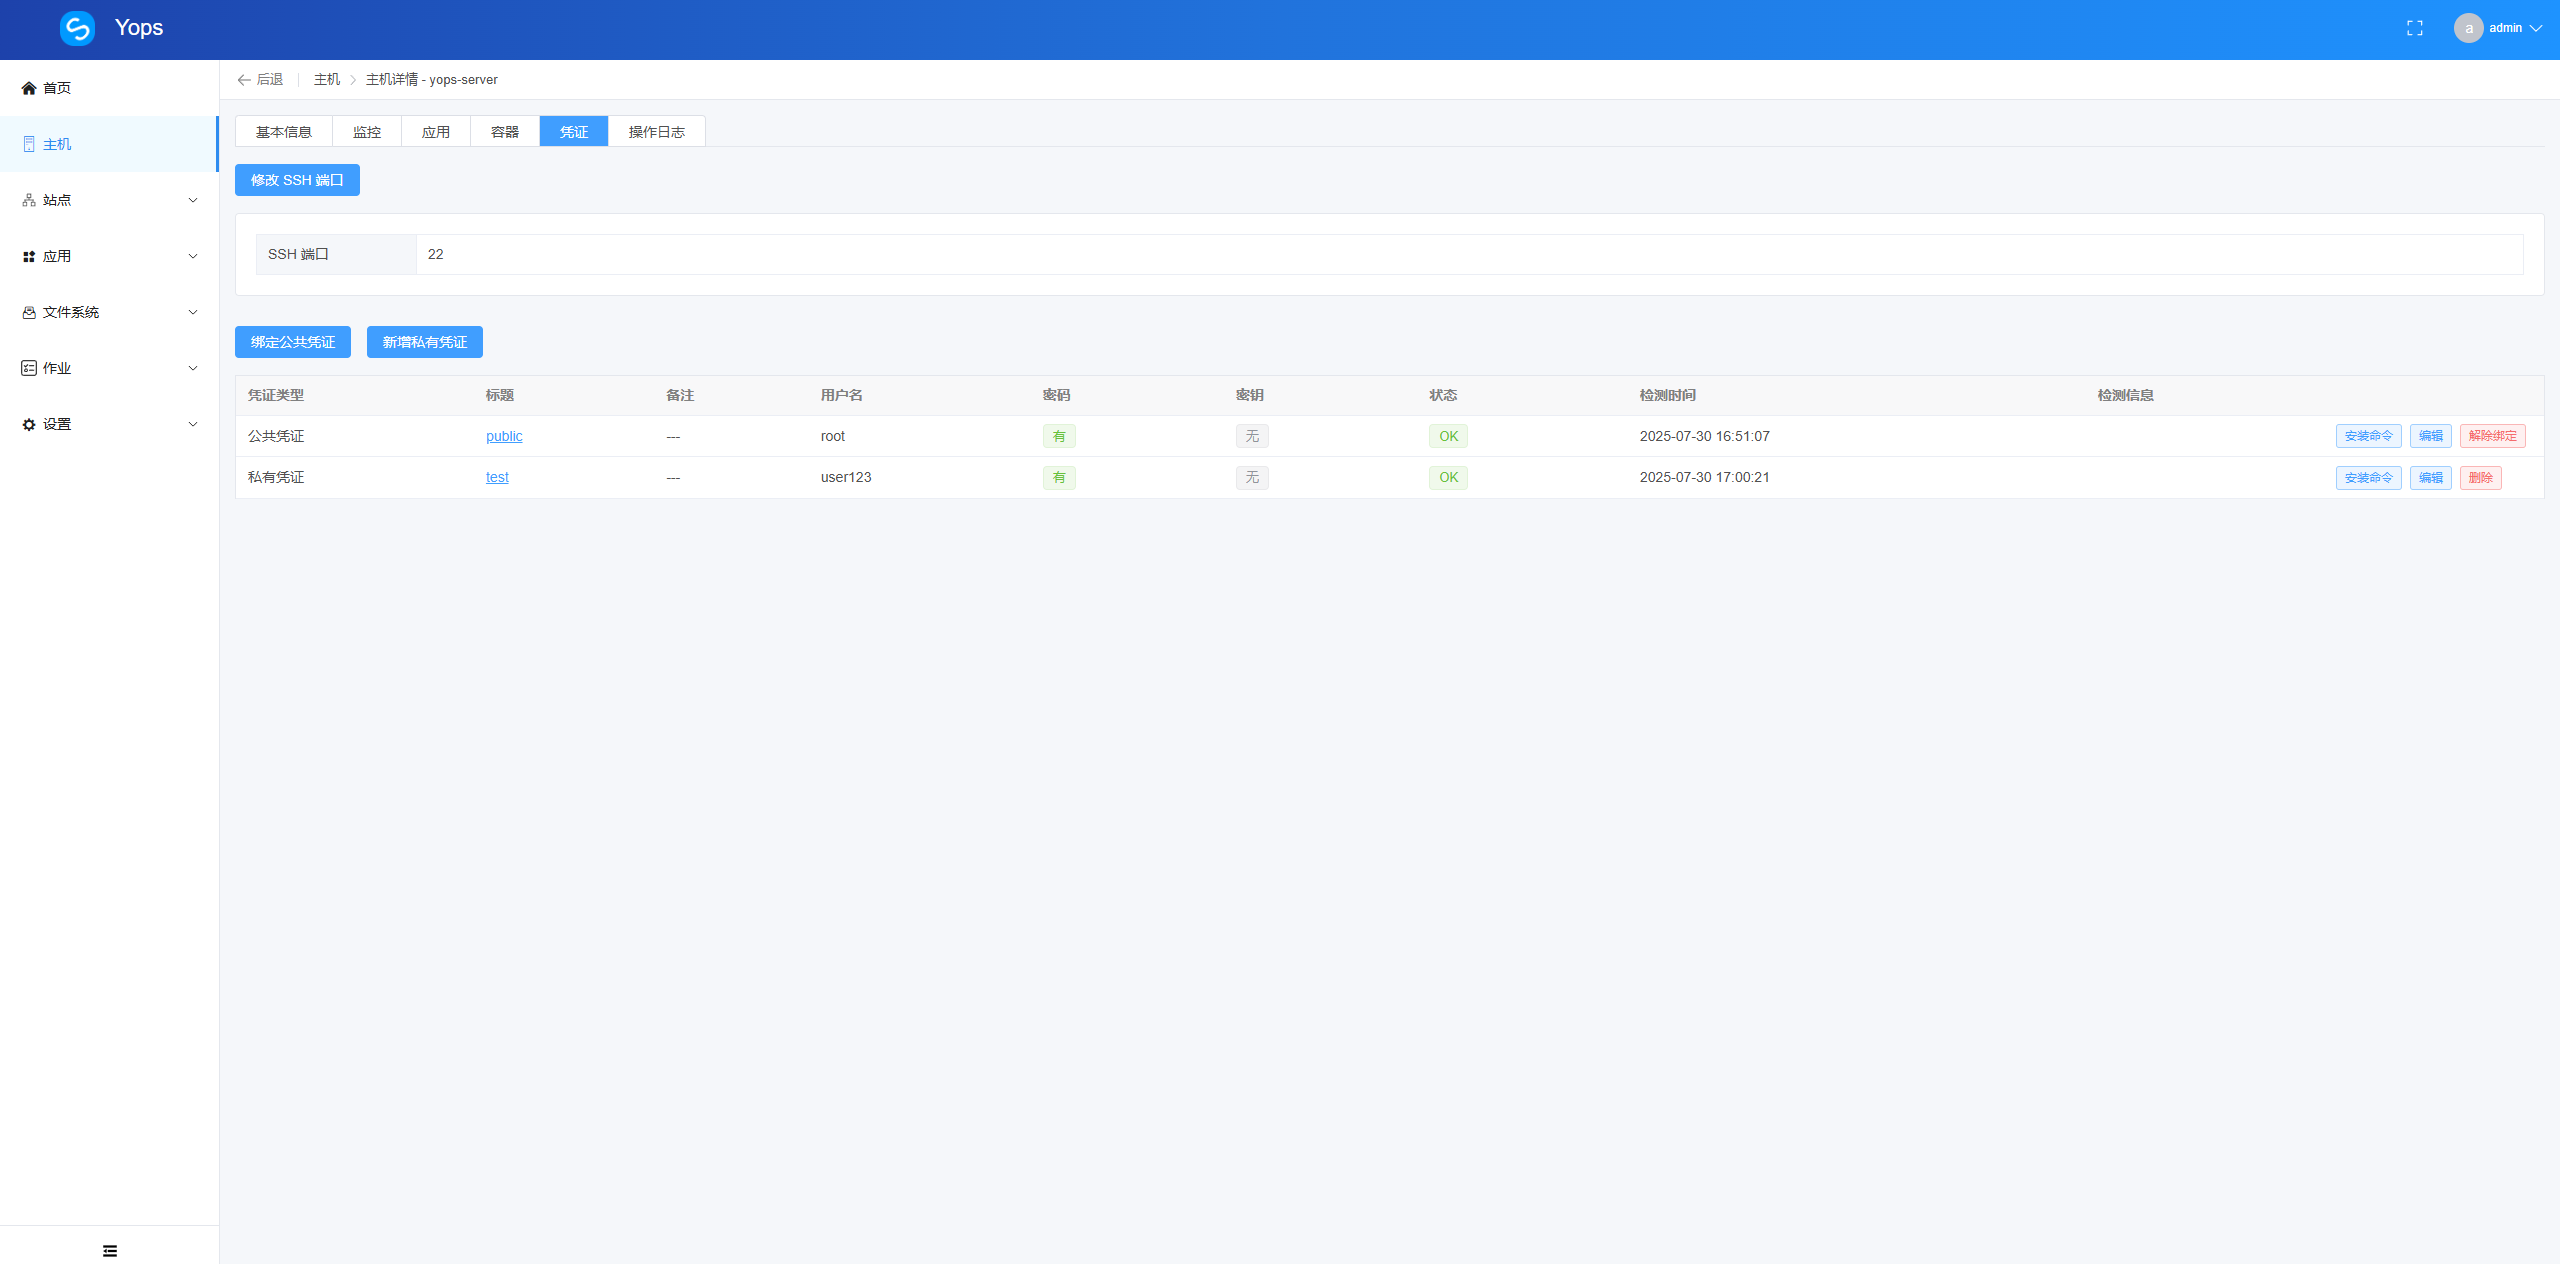Open the public credential link

pyautogui.click(x=504, y=436)
